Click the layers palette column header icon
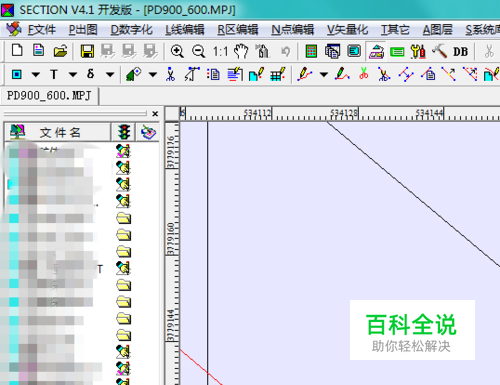The image size is (500, 385). point(148,132)
